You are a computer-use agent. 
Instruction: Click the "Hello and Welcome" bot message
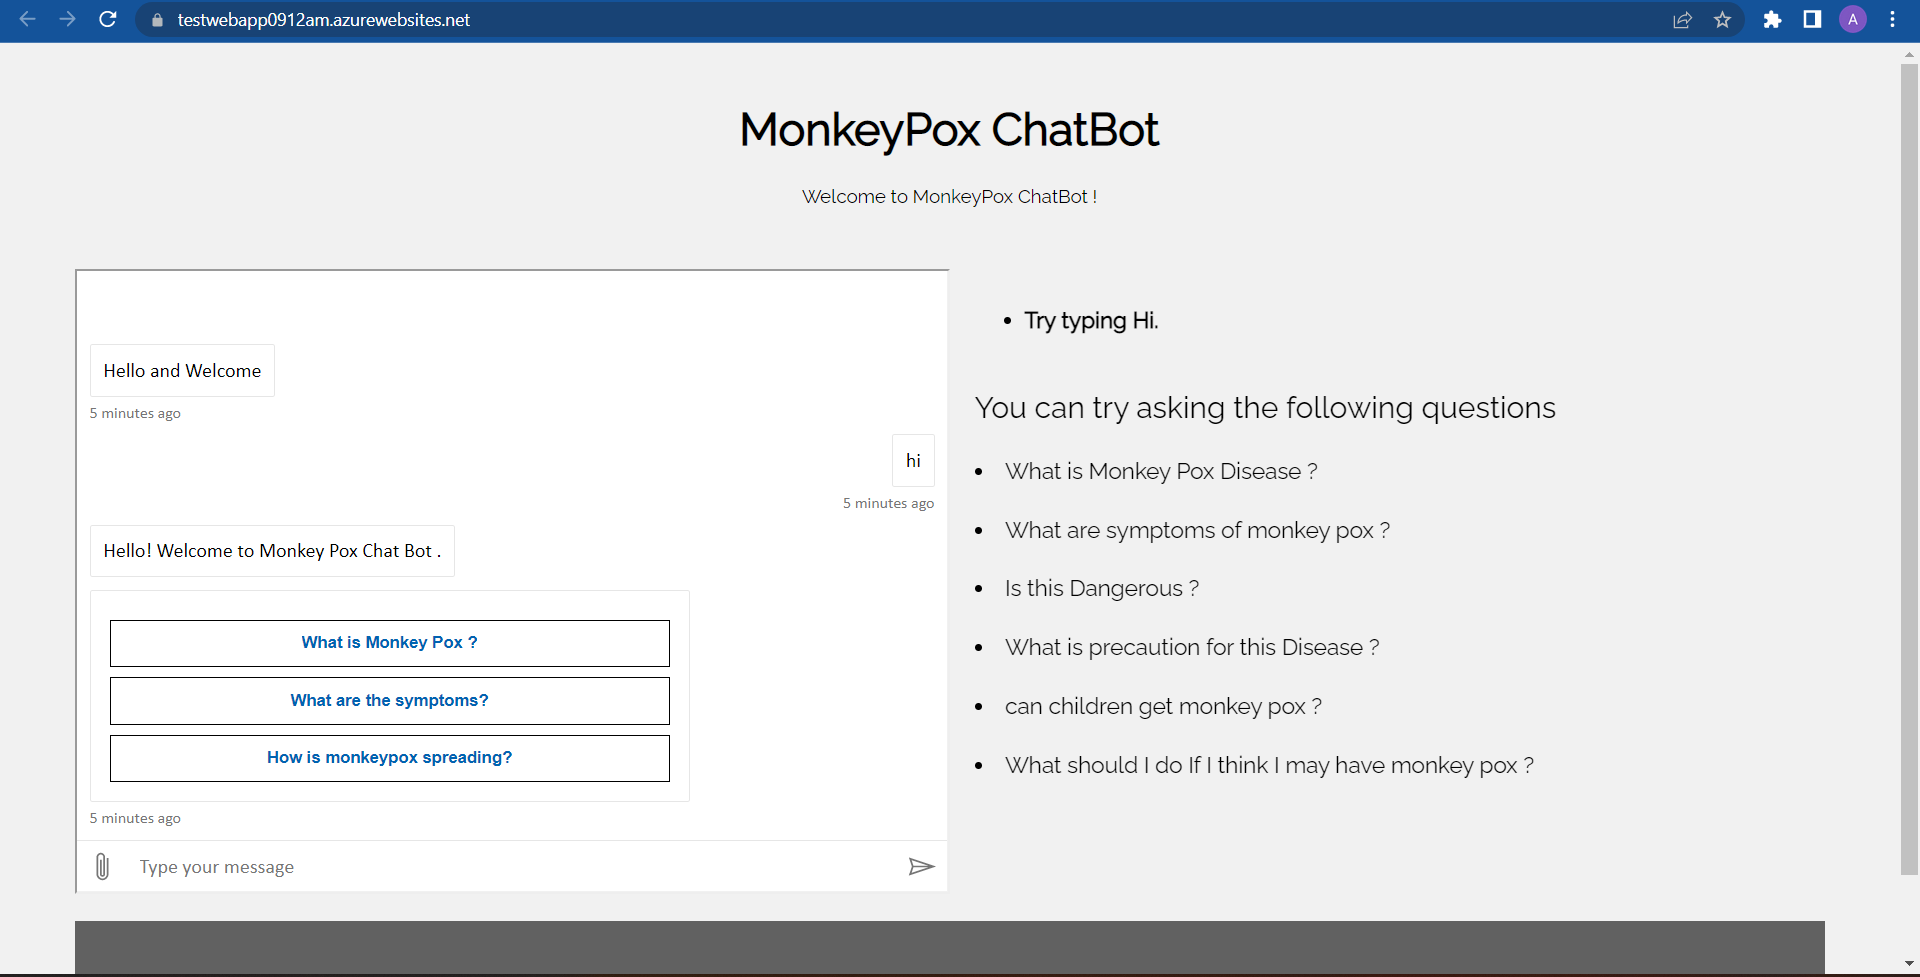(181, 370)
